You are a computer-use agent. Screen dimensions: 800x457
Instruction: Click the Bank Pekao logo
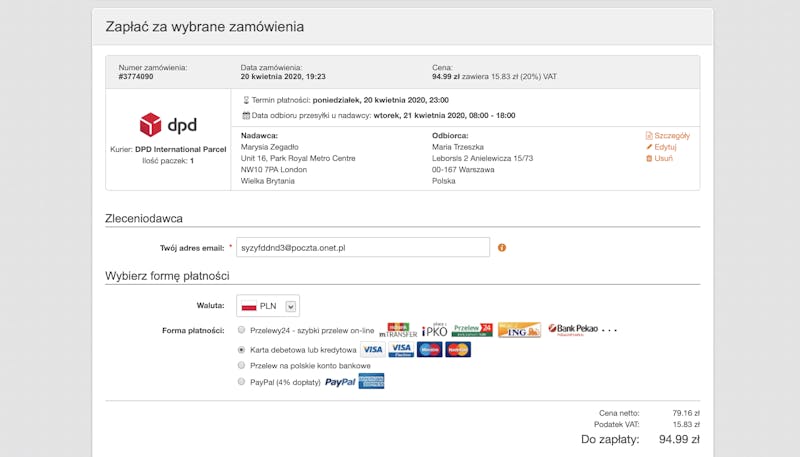click(573, 329)
